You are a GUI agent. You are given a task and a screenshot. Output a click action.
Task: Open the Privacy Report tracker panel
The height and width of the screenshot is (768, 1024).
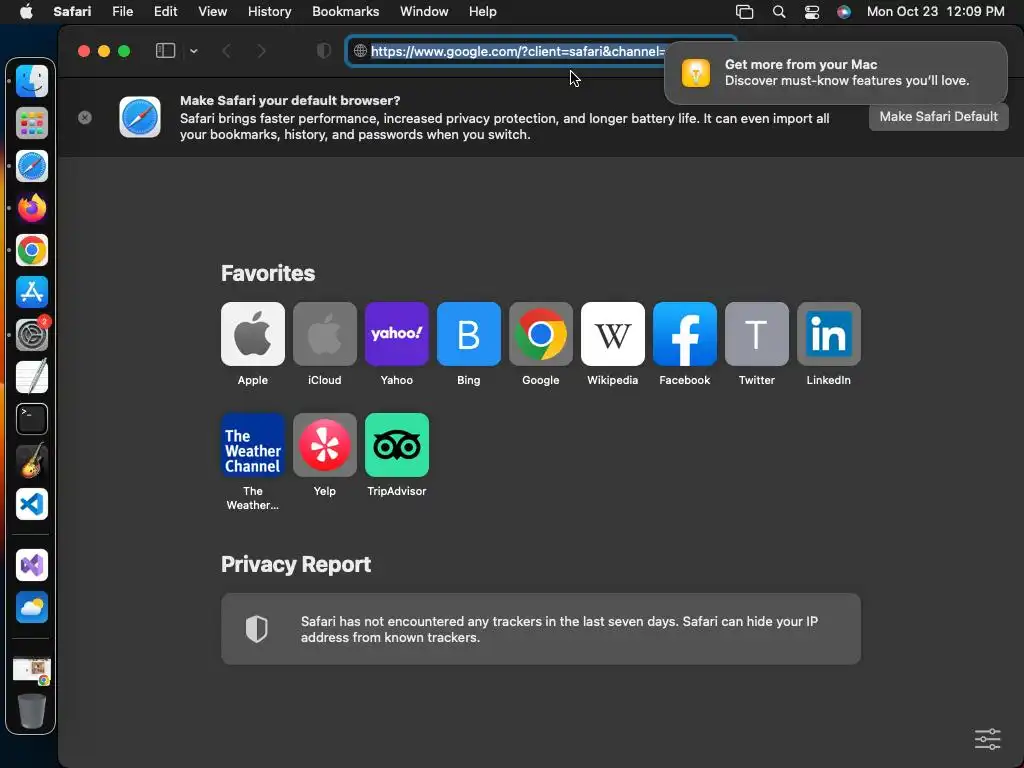tap(541, 629)
